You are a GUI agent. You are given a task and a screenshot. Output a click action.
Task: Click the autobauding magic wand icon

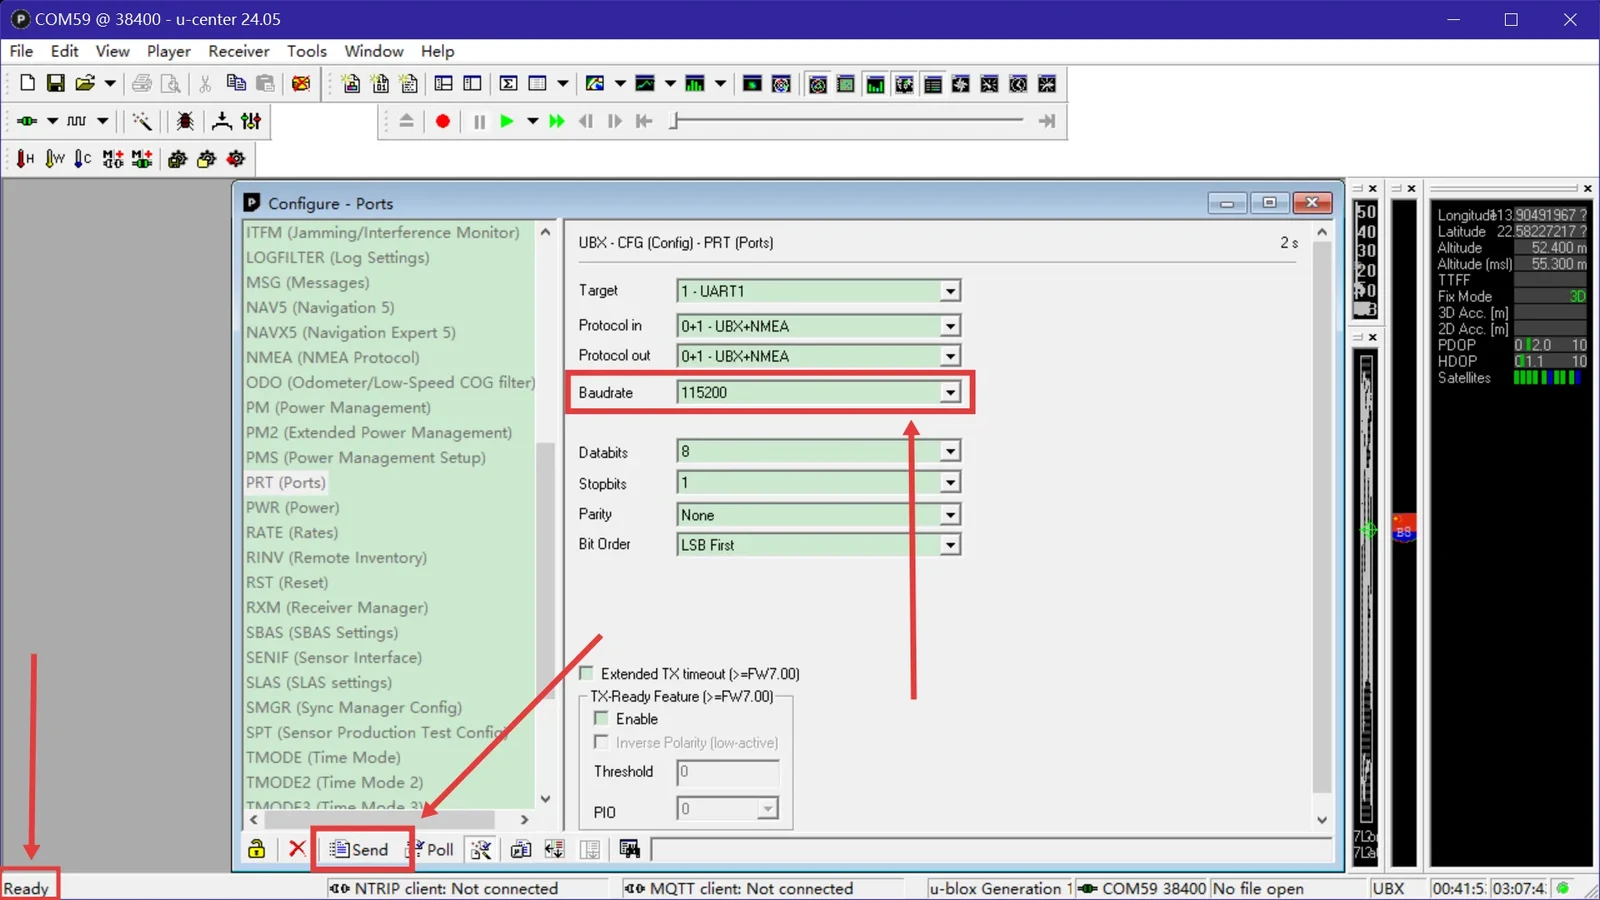[x=142, y=121]
